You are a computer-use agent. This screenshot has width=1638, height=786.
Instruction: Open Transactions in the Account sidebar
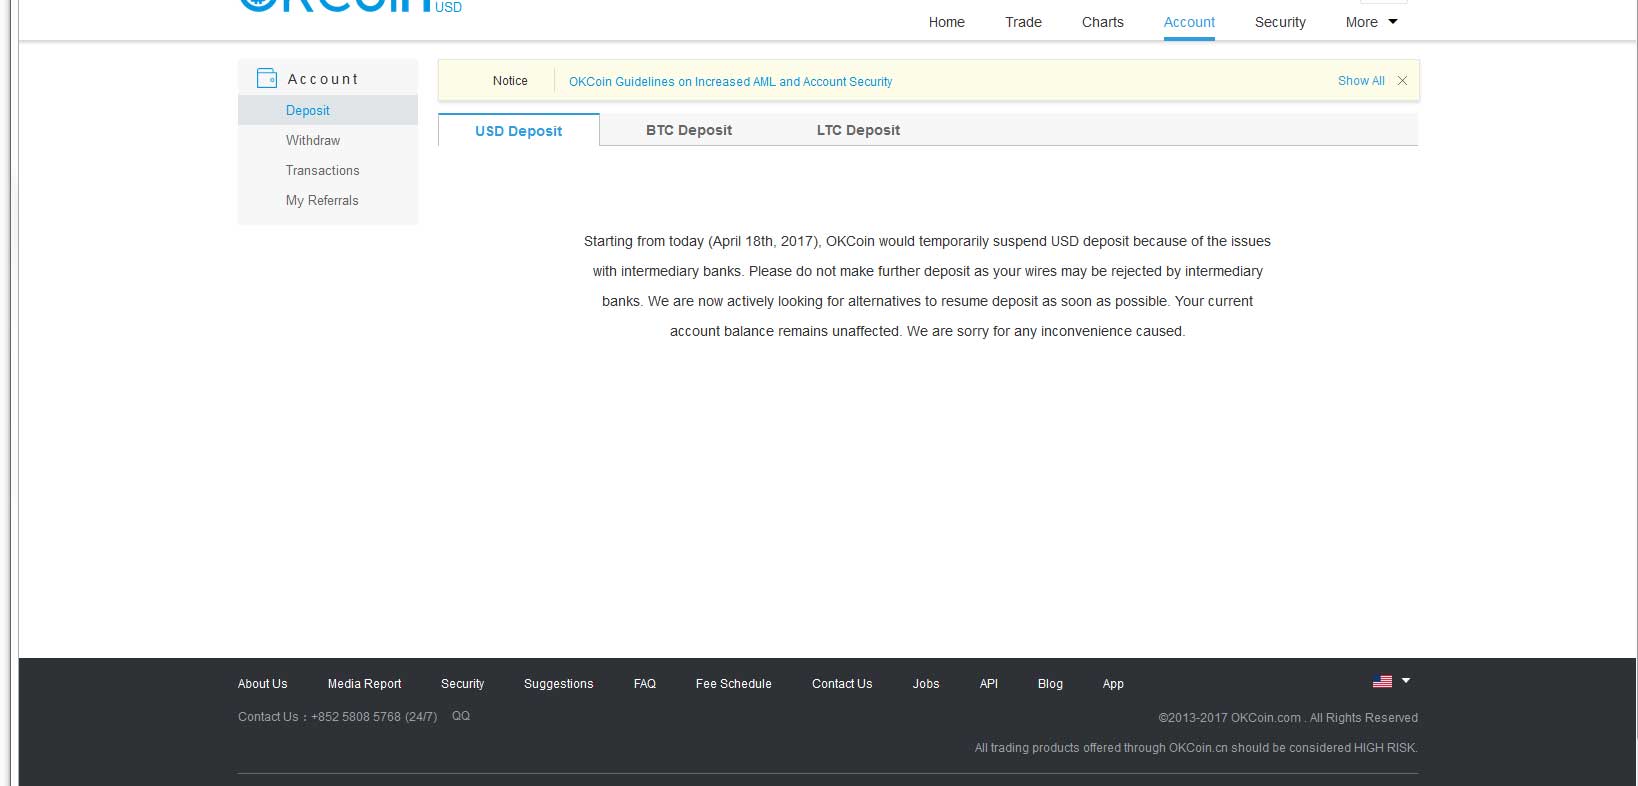point(322,170)
